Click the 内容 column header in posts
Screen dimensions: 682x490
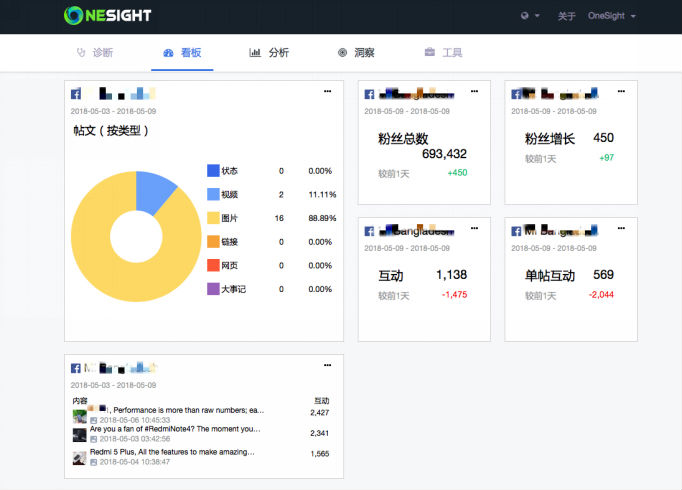tap(80, 400)
